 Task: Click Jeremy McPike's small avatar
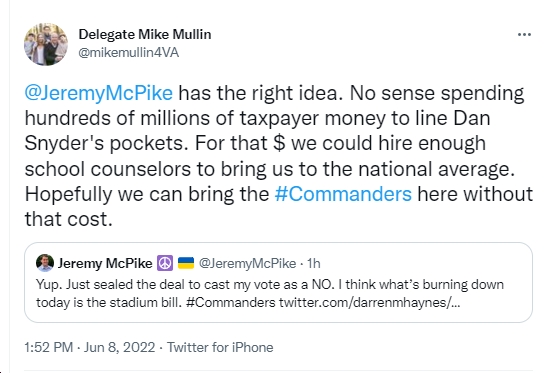tap(45, 263)
